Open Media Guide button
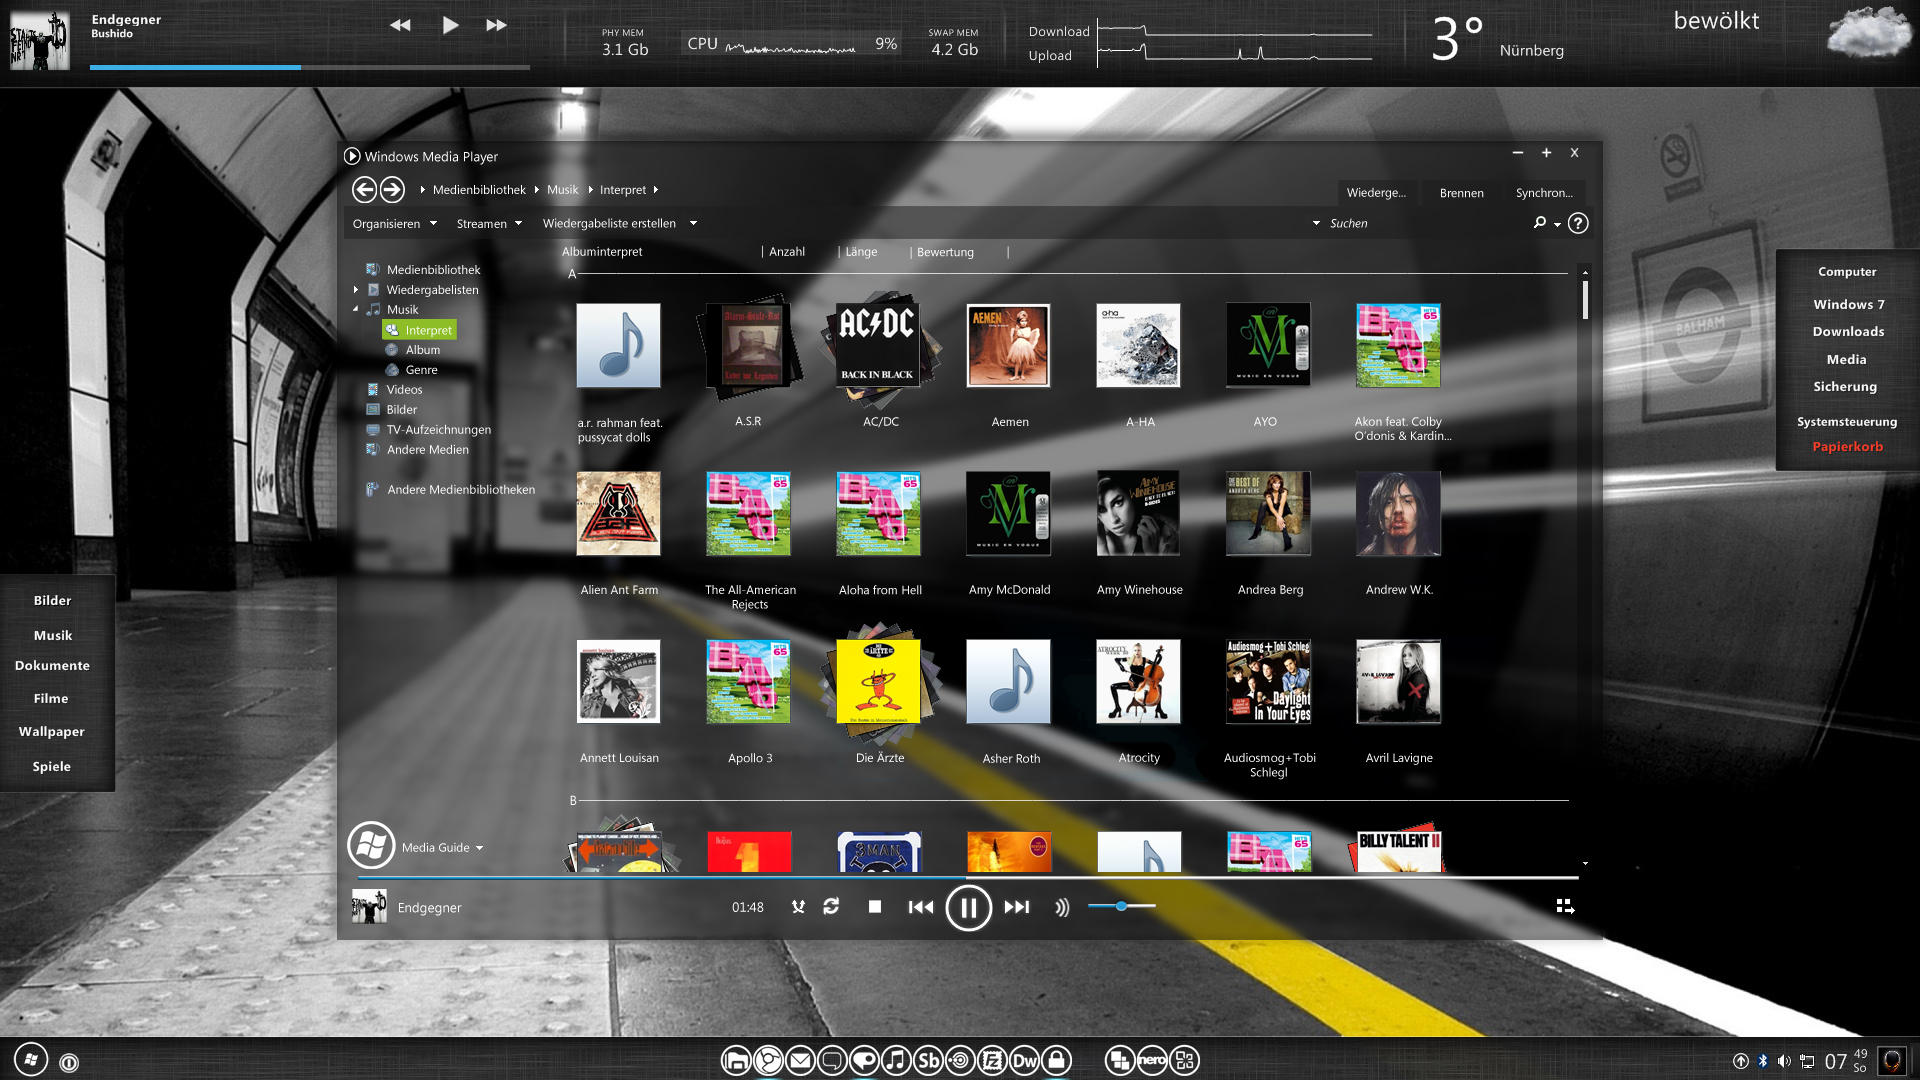 435,847
